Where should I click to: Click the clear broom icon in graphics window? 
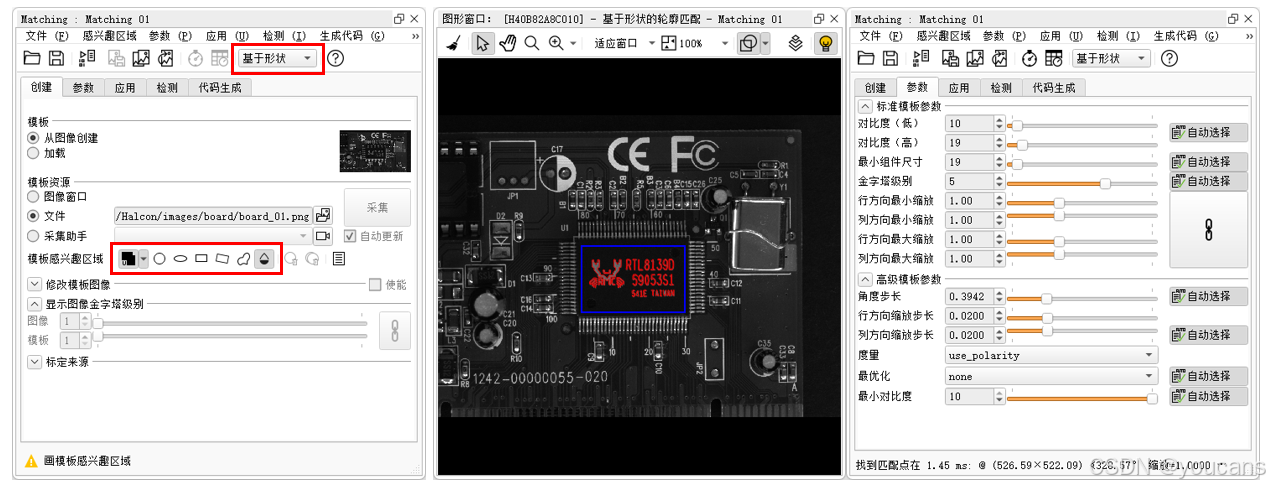454,43
